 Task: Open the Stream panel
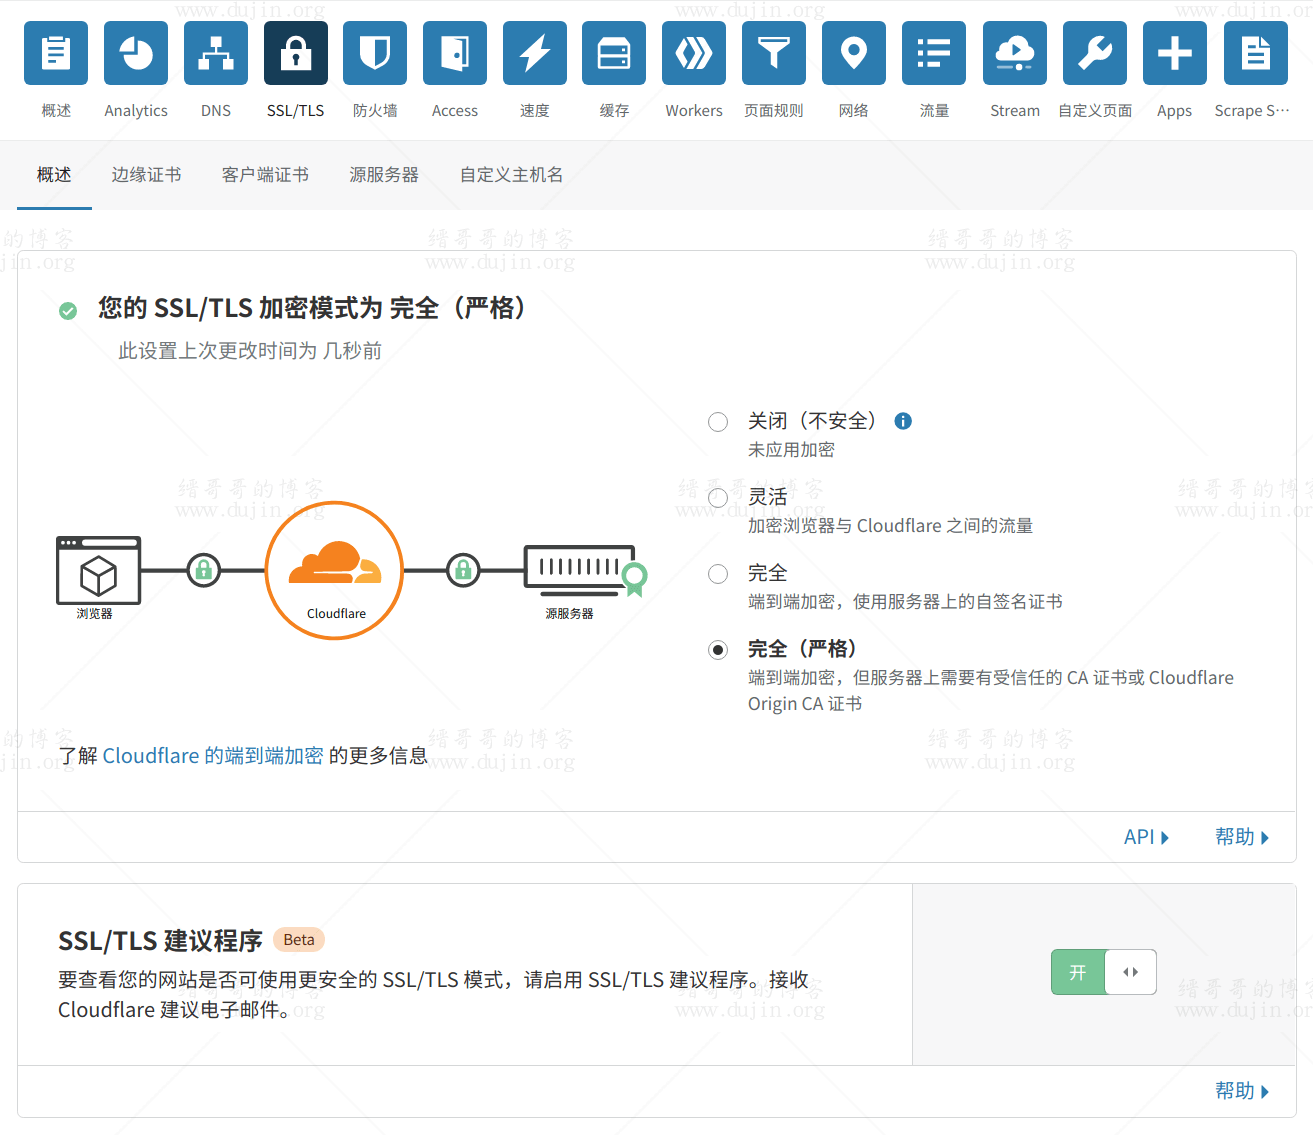(x=1014, y=52)
